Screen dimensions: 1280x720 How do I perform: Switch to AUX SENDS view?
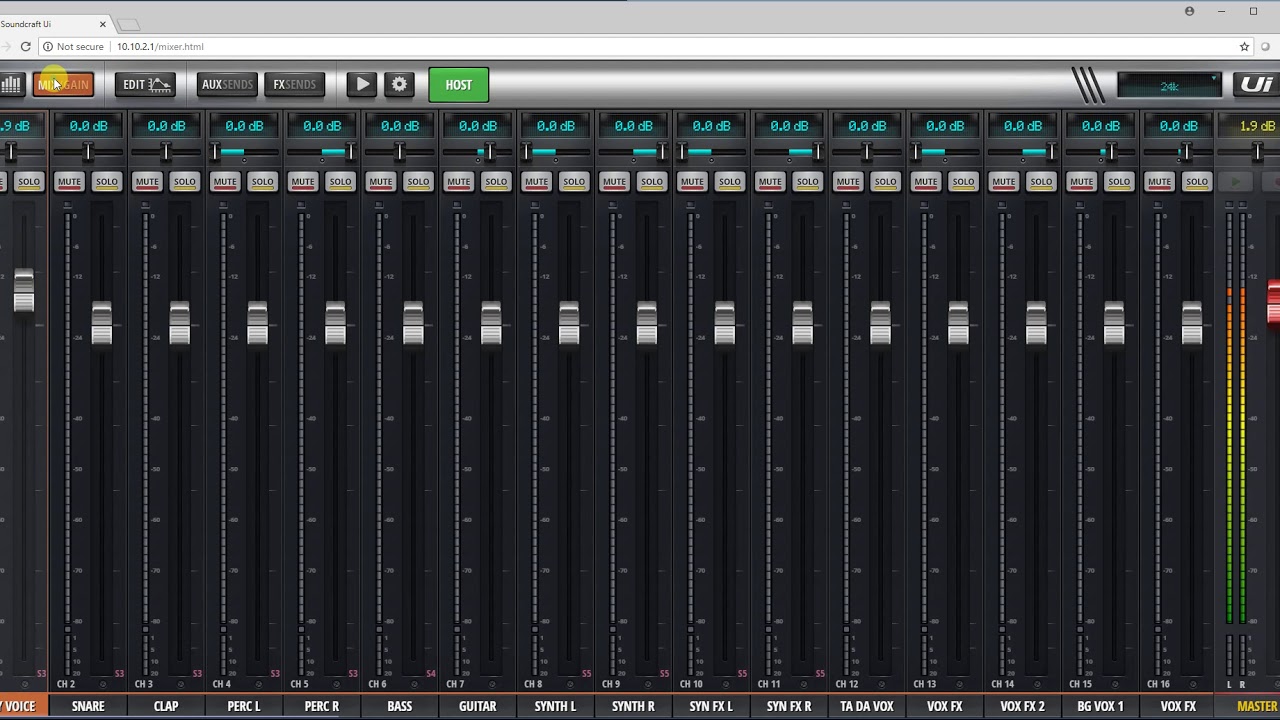(227, 85)
